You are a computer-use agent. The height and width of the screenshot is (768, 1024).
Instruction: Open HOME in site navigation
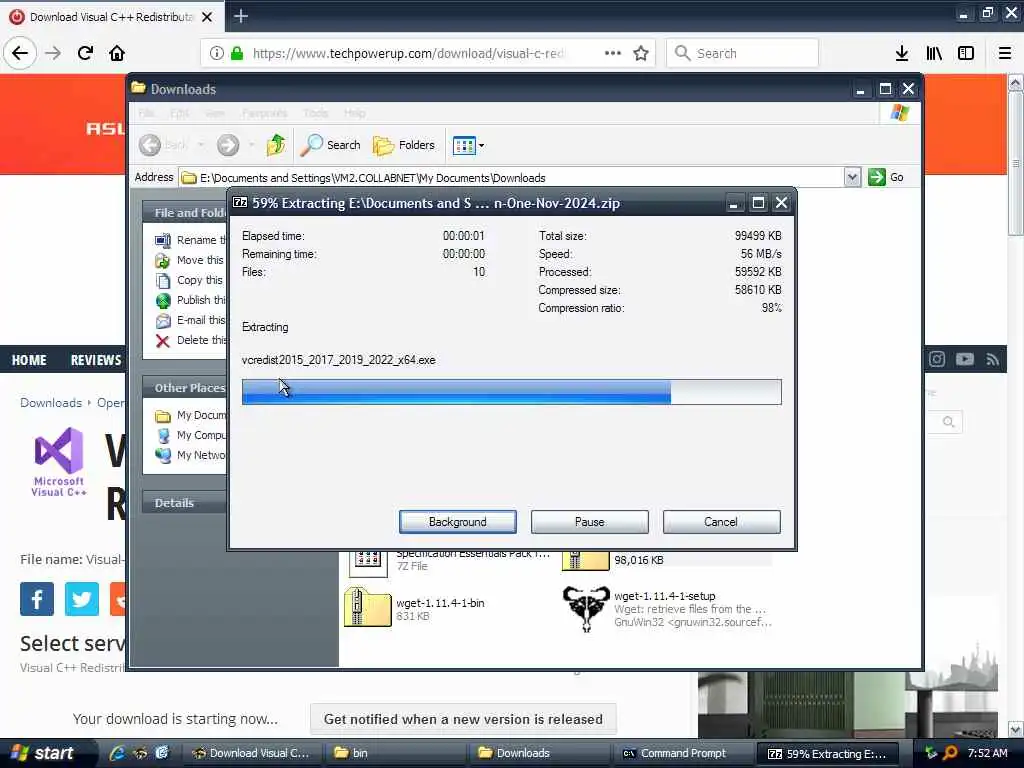(x=29, y=360)
